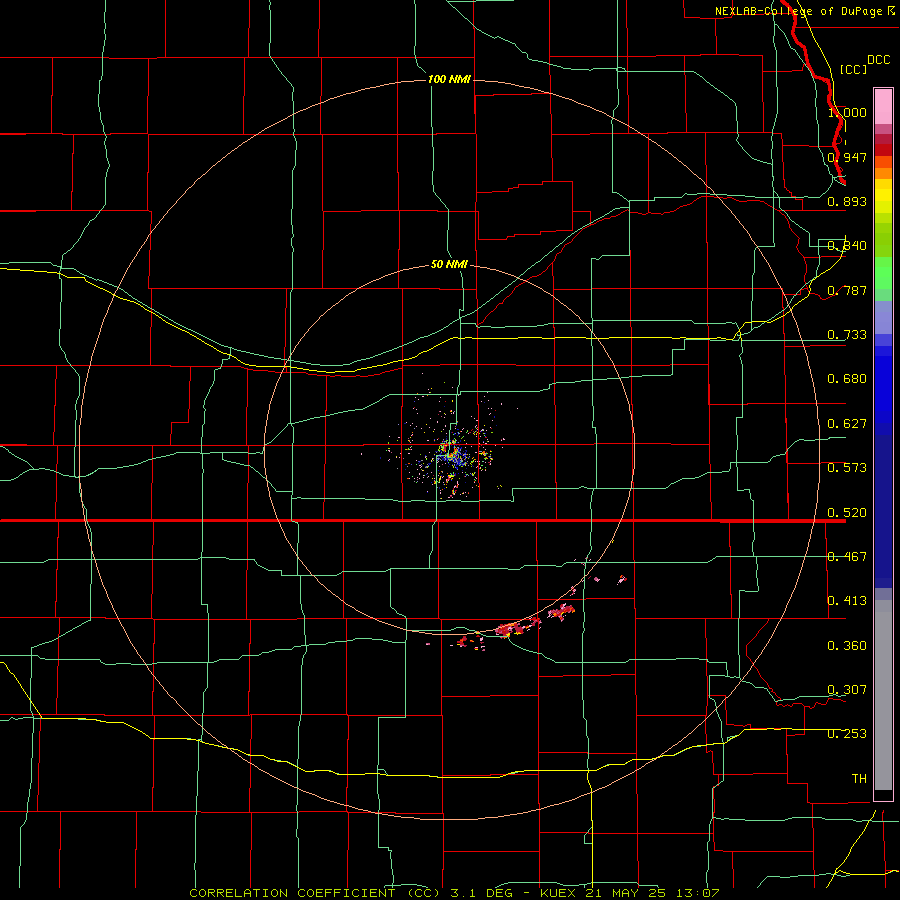Pick the pink segment of color bar
Viewport: 900px width, 900px height.
pos(883,106)
